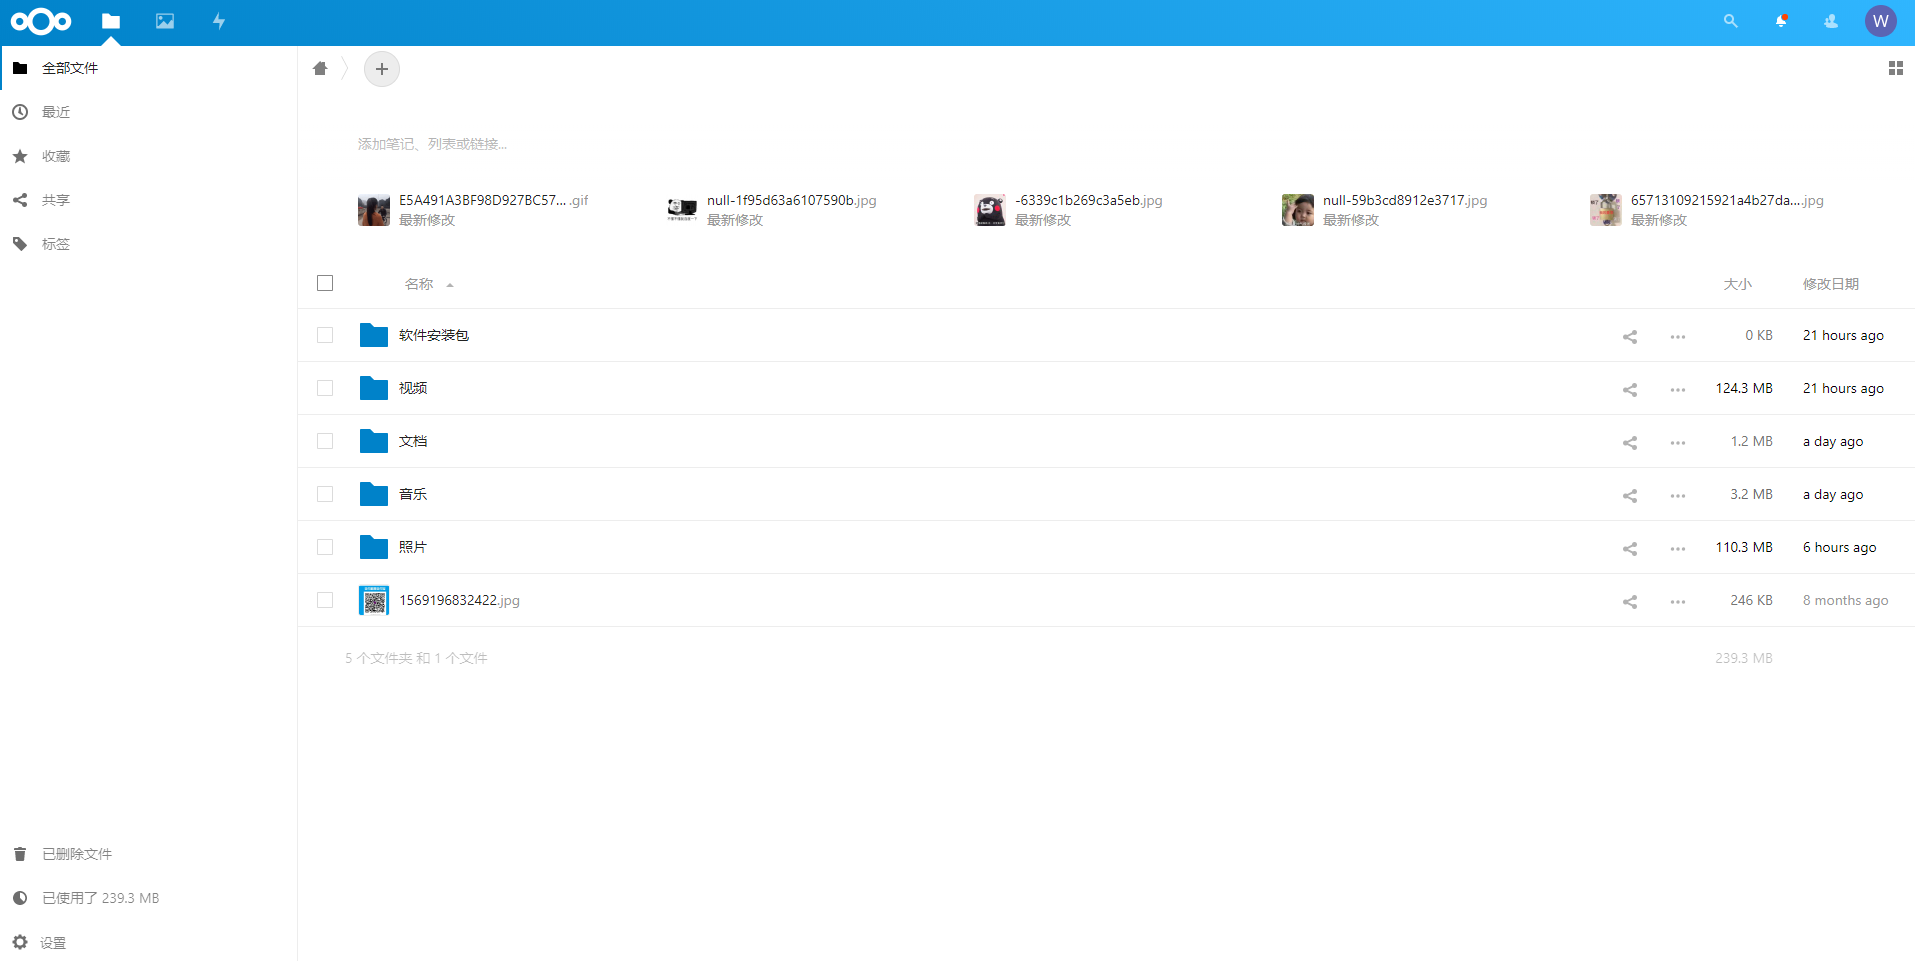The image size is (1915, 961).
Task: Open actions menu for 照片 folder
Action: 1677,548
